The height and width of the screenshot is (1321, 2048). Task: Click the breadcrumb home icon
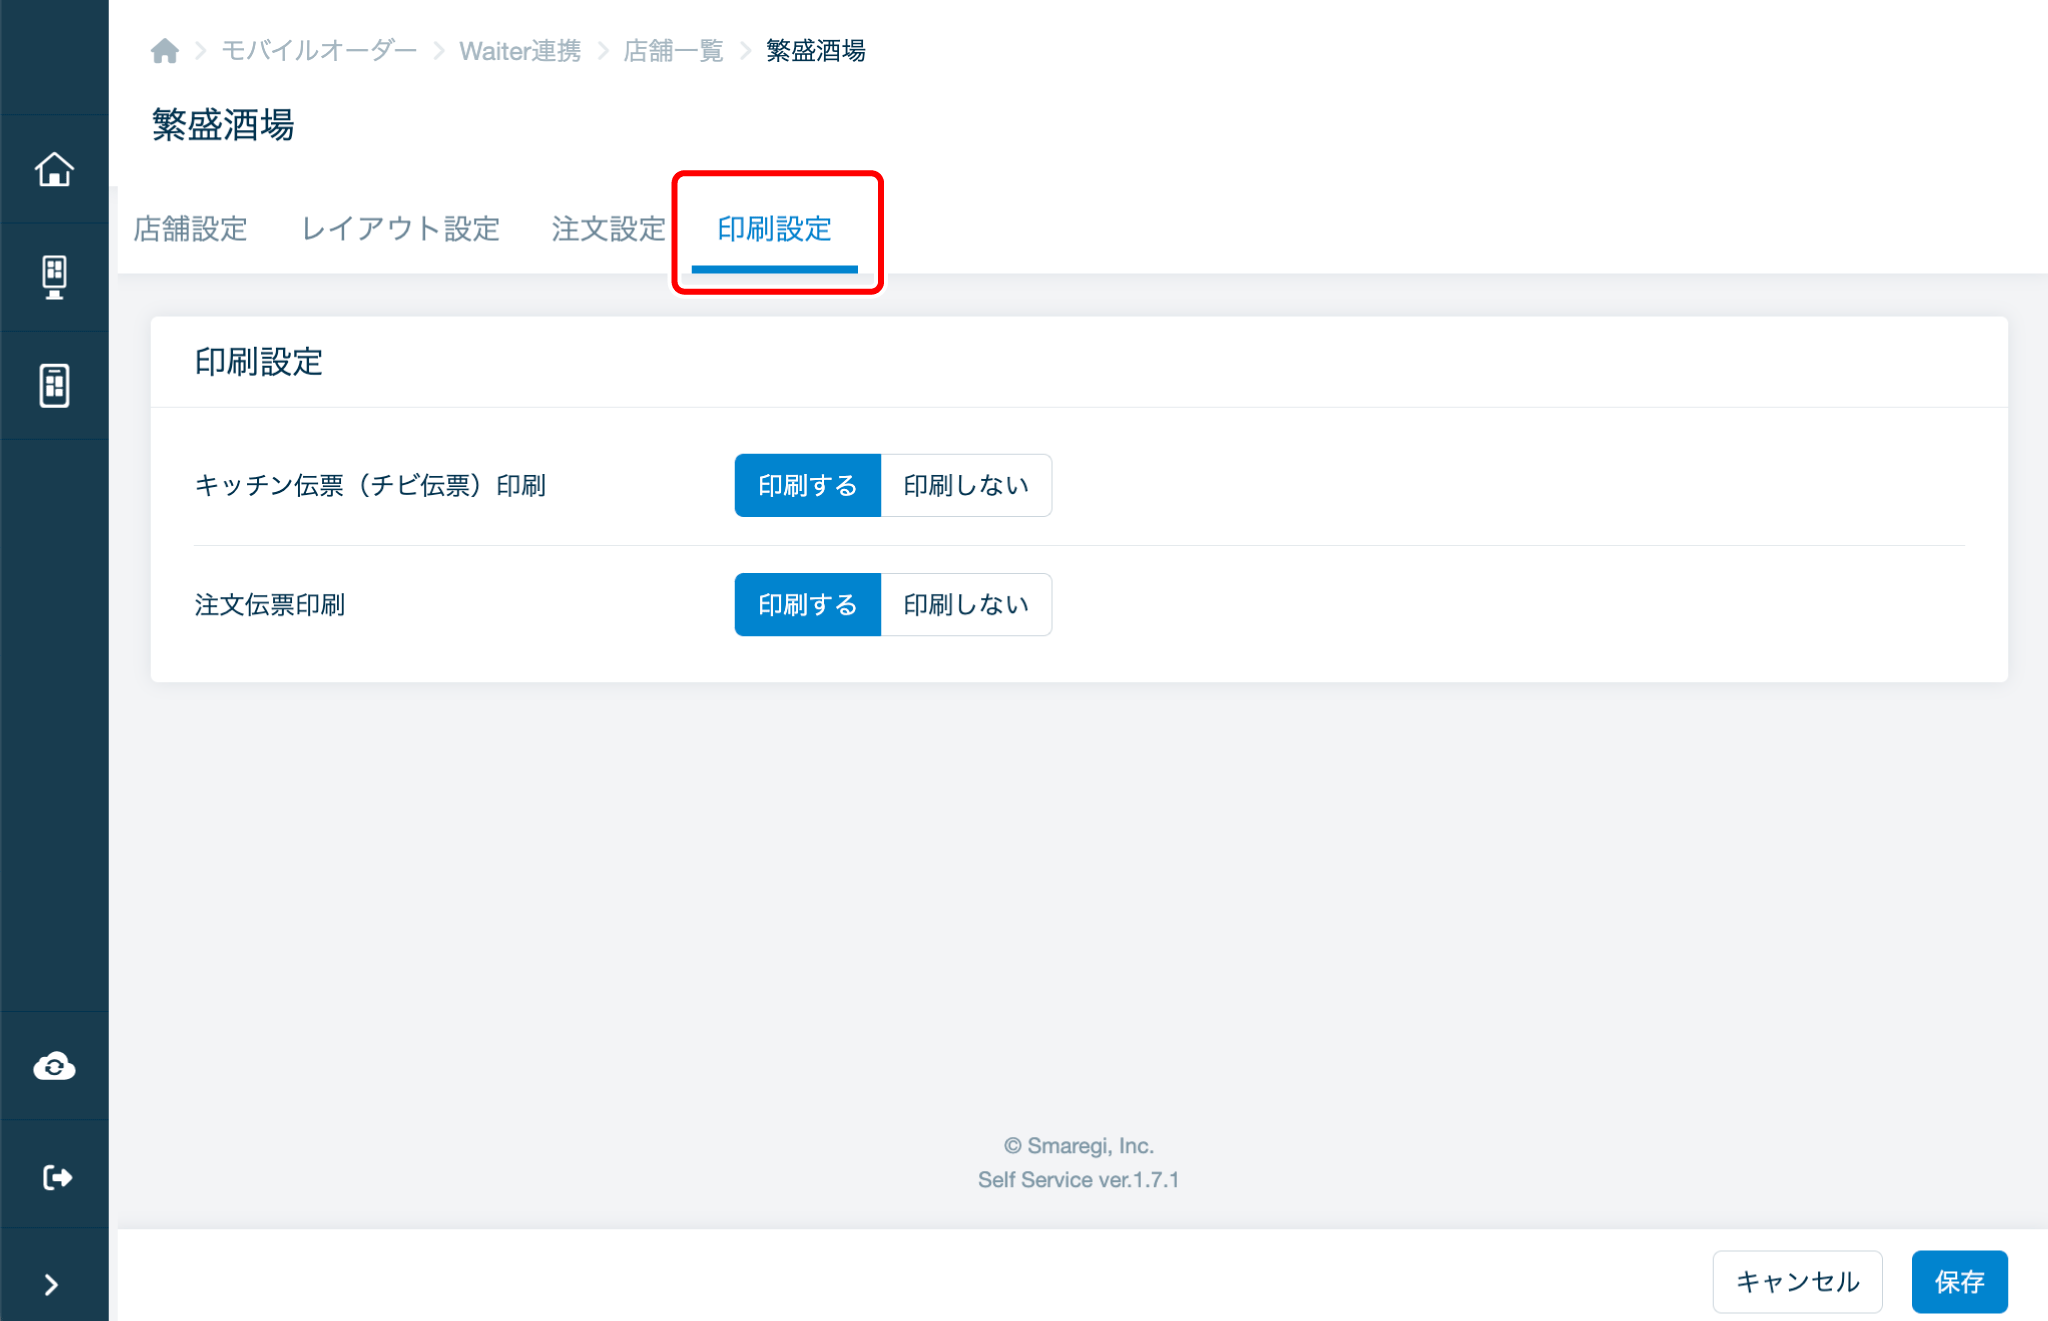[x=165, y=51]
